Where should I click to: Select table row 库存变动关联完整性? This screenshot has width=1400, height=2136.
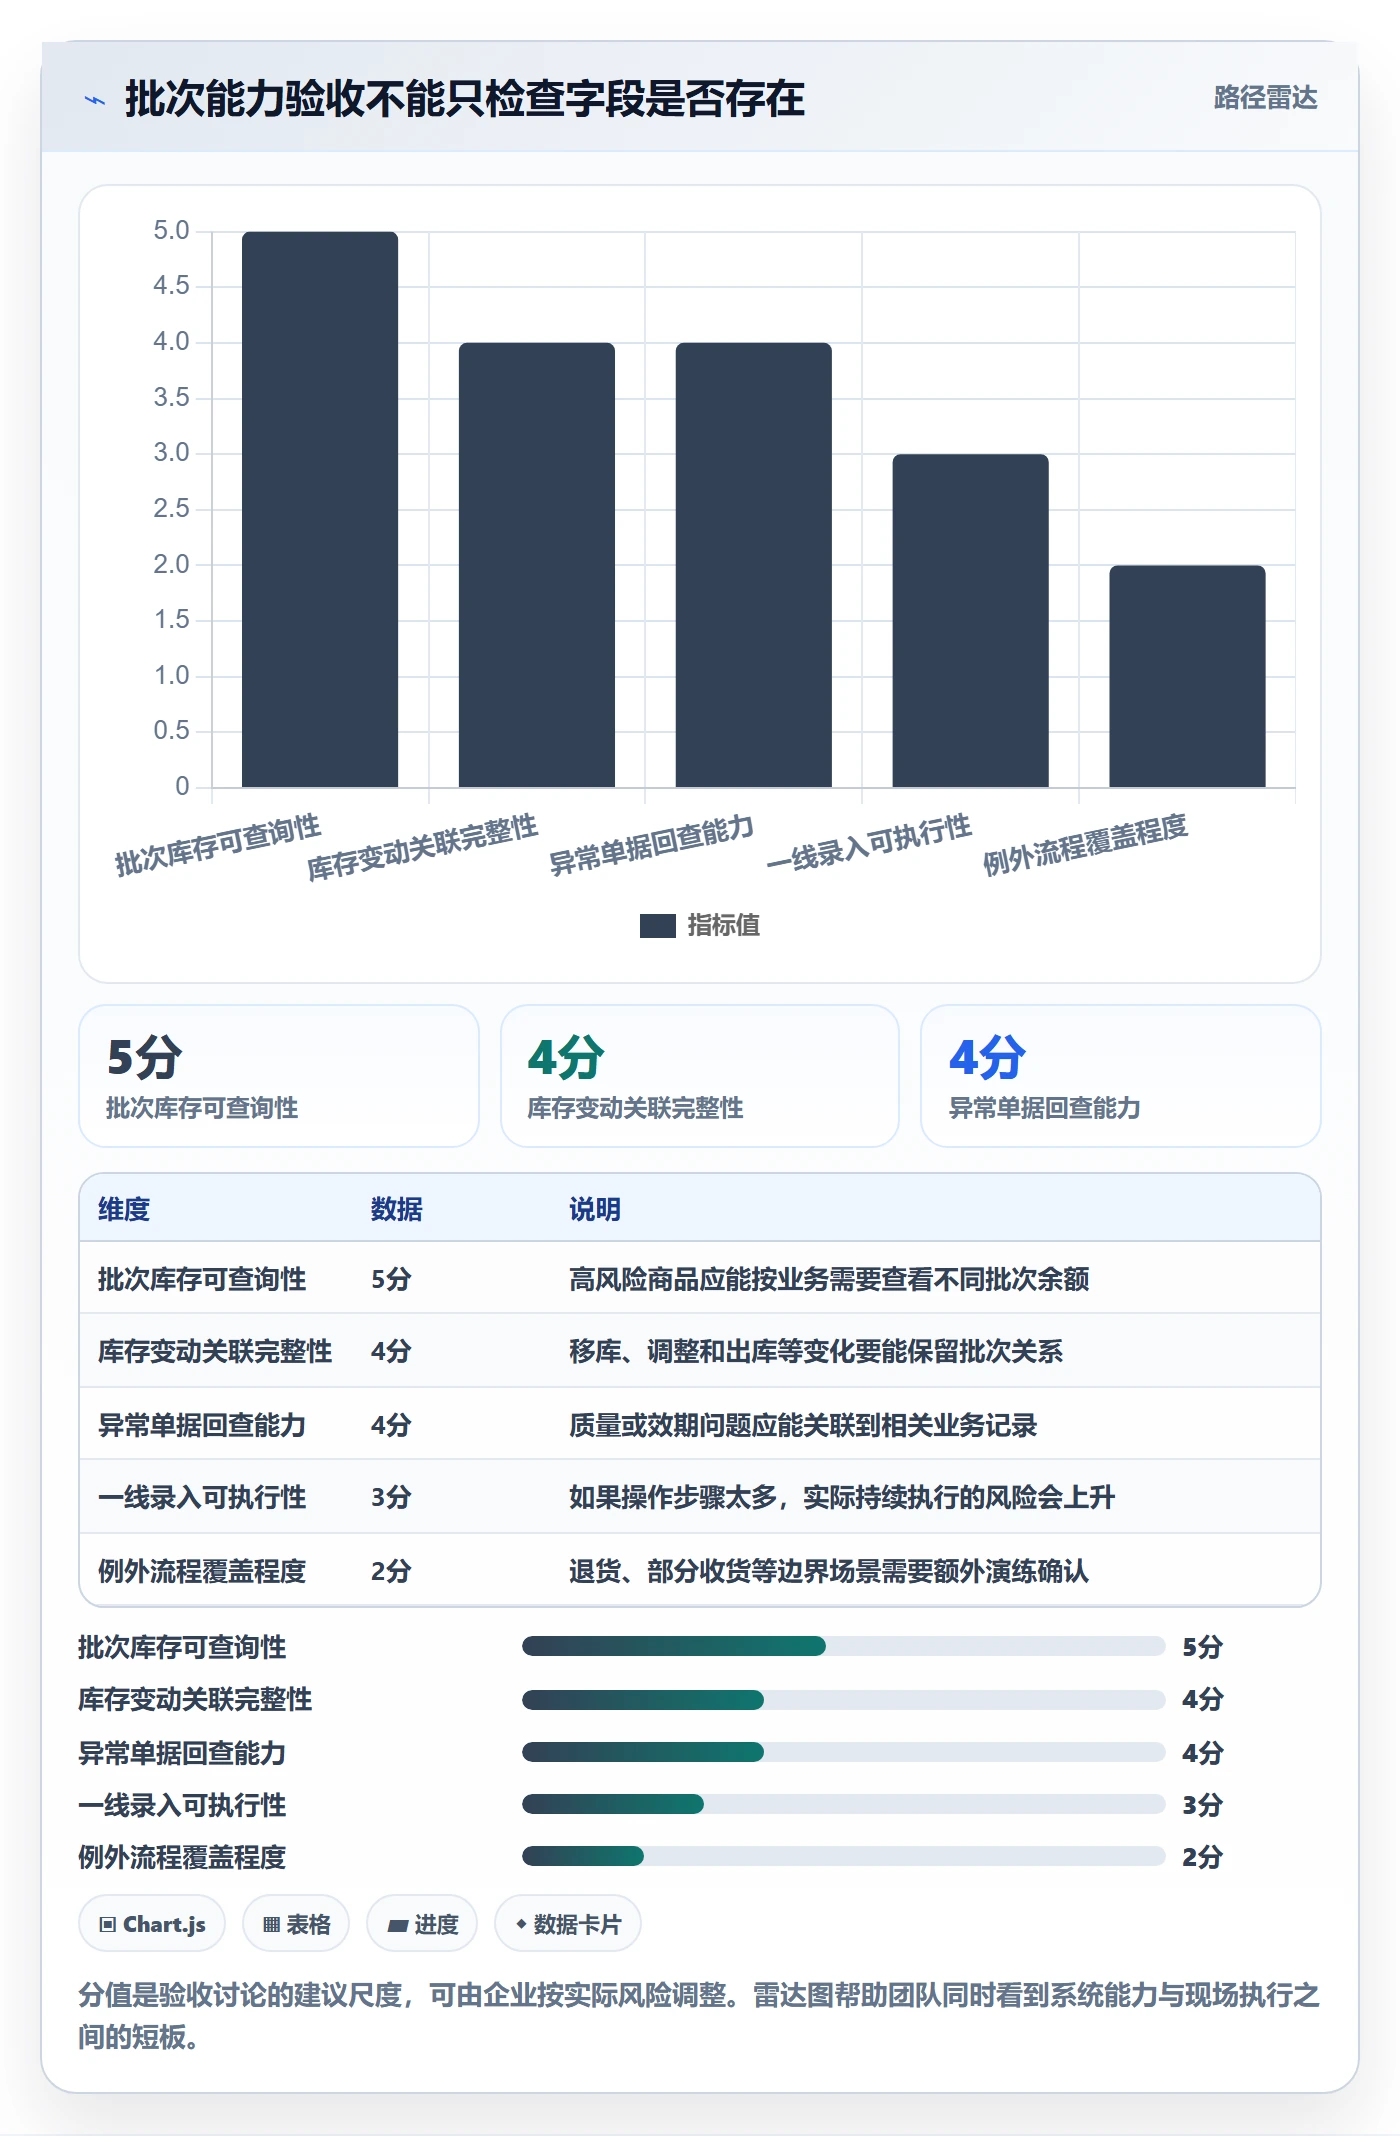[700, 1351]
